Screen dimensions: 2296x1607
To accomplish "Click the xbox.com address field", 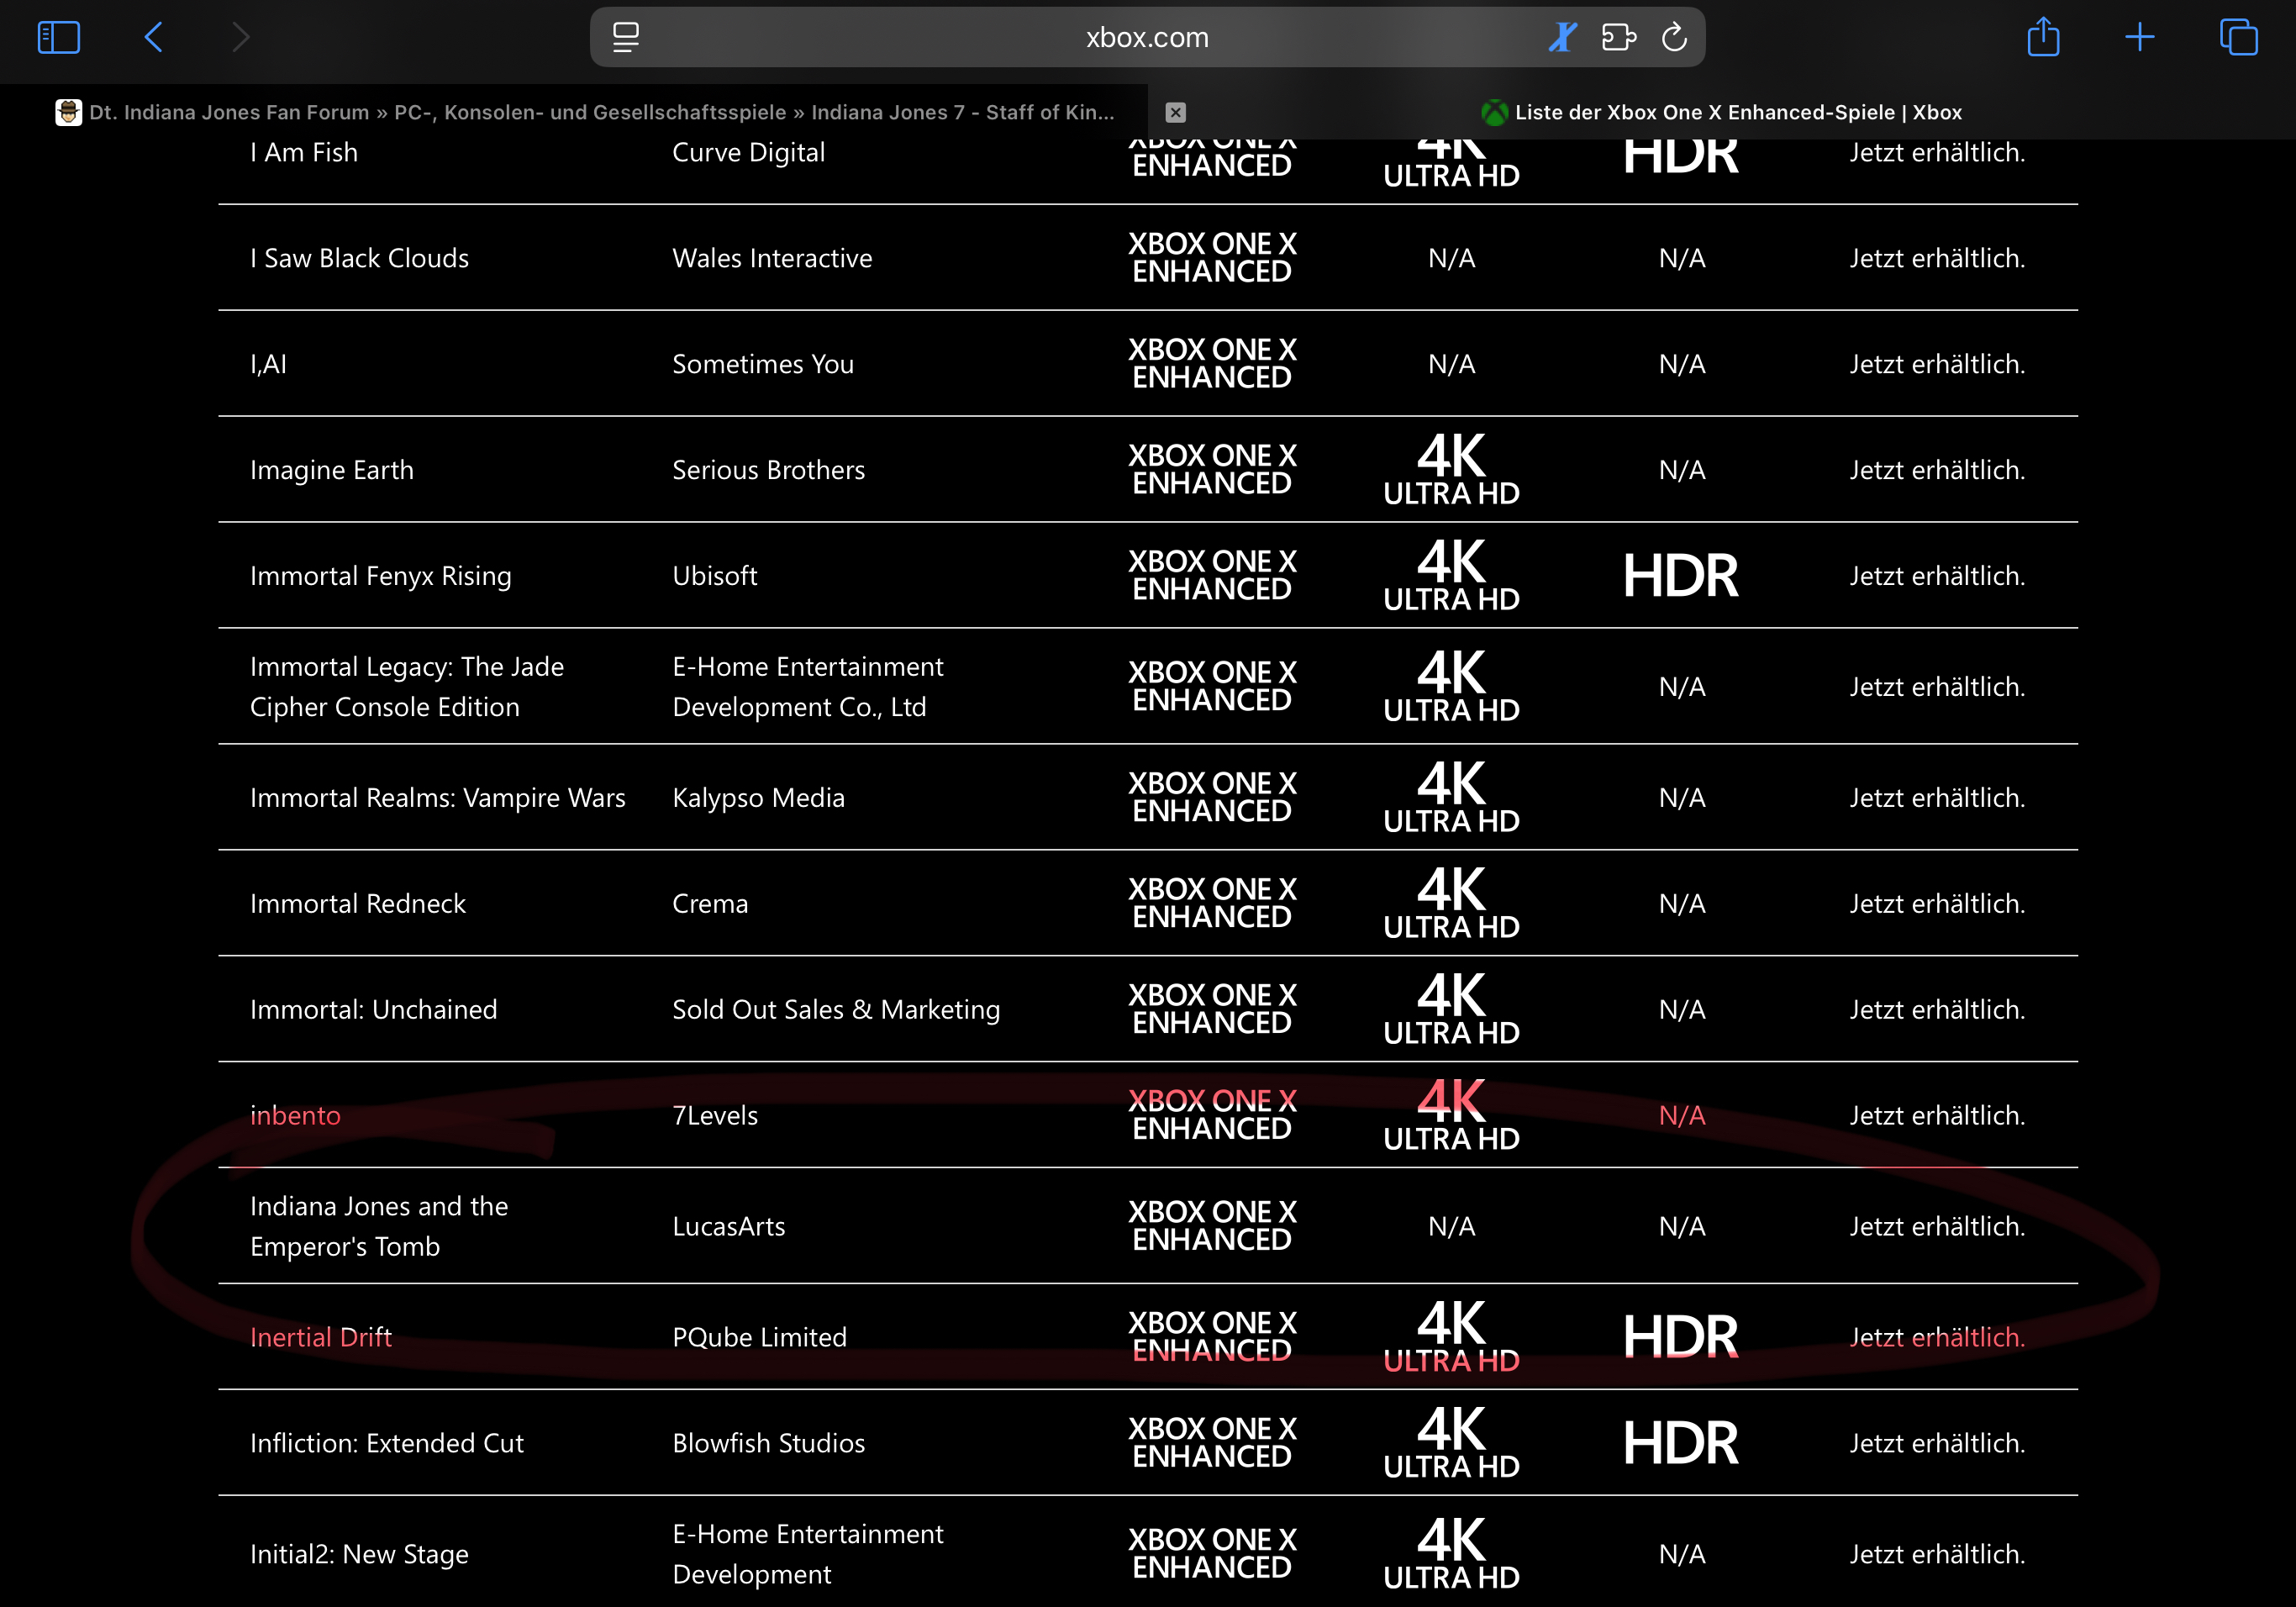I will tap(1146, 38).
